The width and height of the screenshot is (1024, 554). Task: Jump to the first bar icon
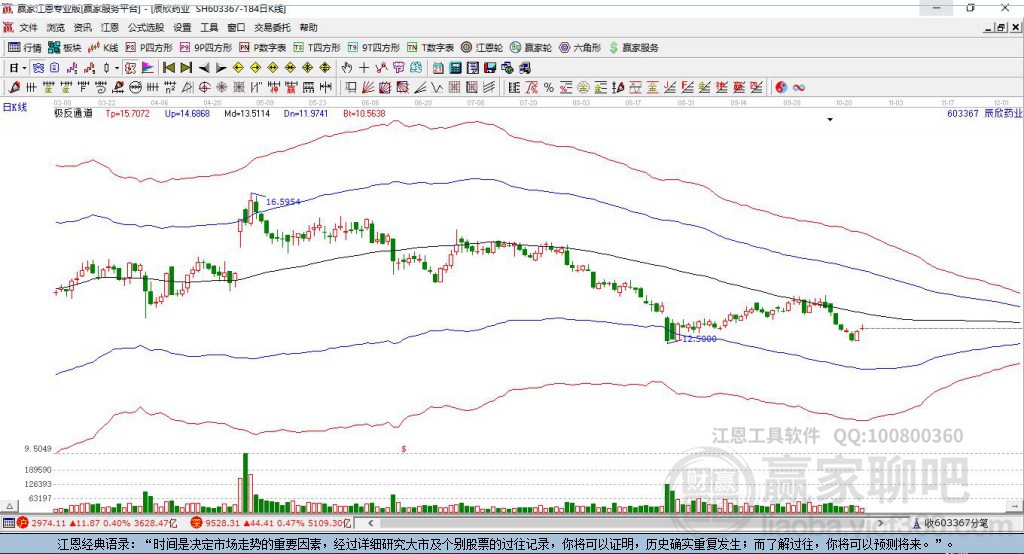[169, 68]
